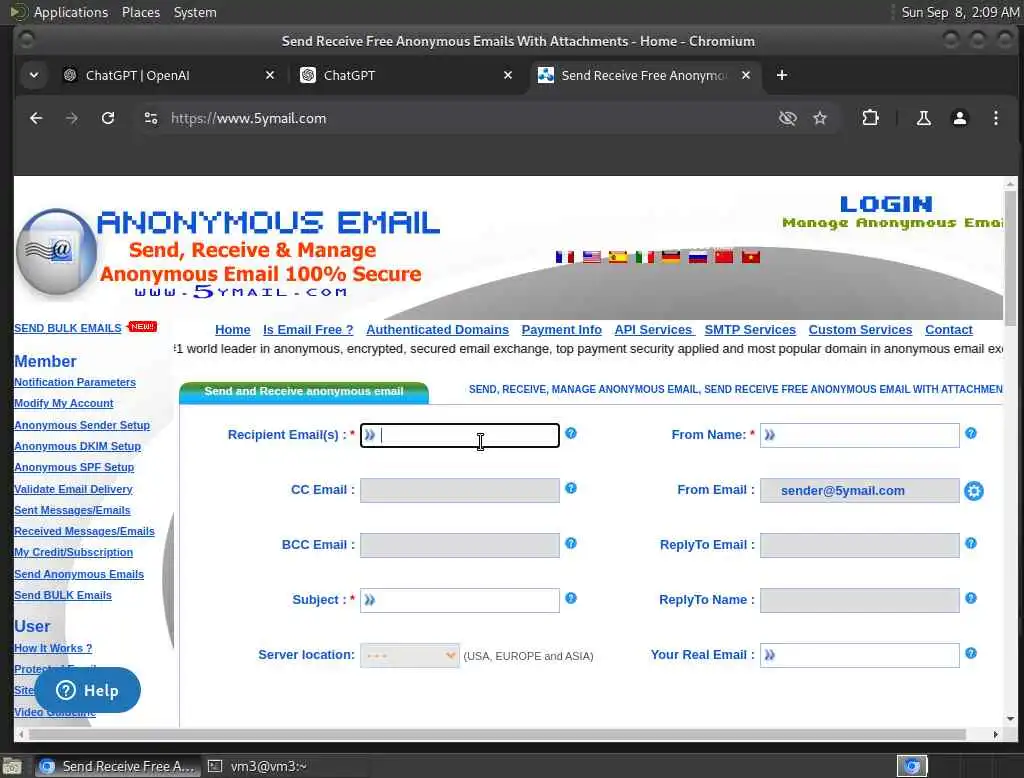Viewport: 1024px width, 778px height.
Task: Click the help icon beside ReplyTo Name
Action: [970, 598]
